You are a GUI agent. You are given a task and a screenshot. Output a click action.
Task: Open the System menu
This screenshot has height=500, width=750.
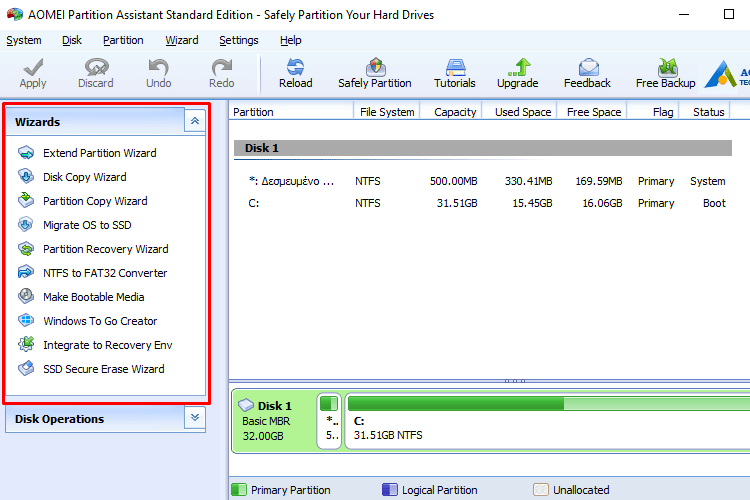coord(24,40)
